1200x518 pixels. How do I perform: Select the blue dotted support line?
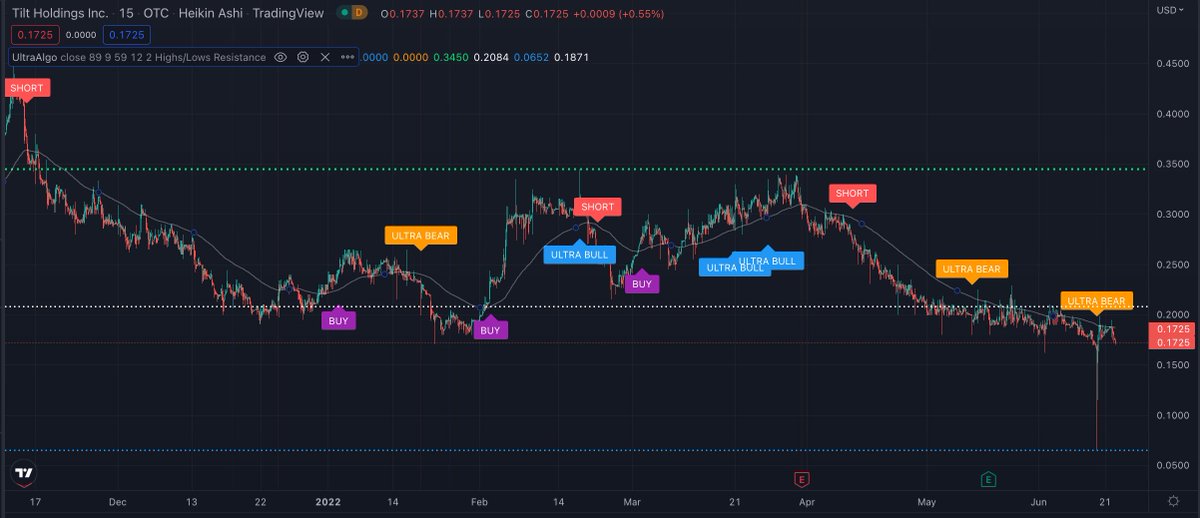click(575, 451)
